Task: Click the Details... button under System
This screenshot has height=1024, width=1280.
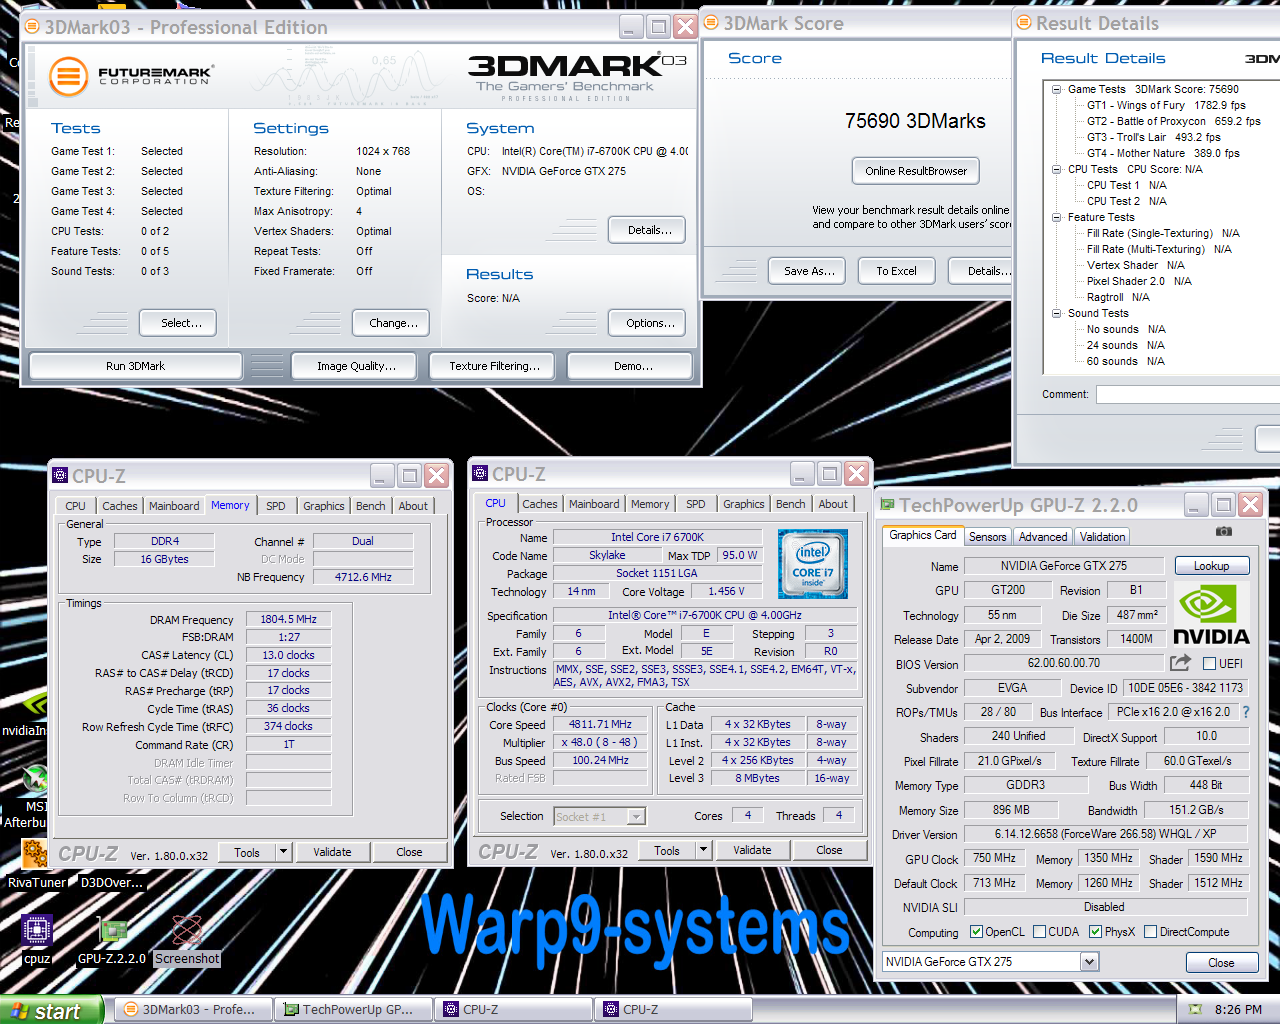Action: point(648,230)
